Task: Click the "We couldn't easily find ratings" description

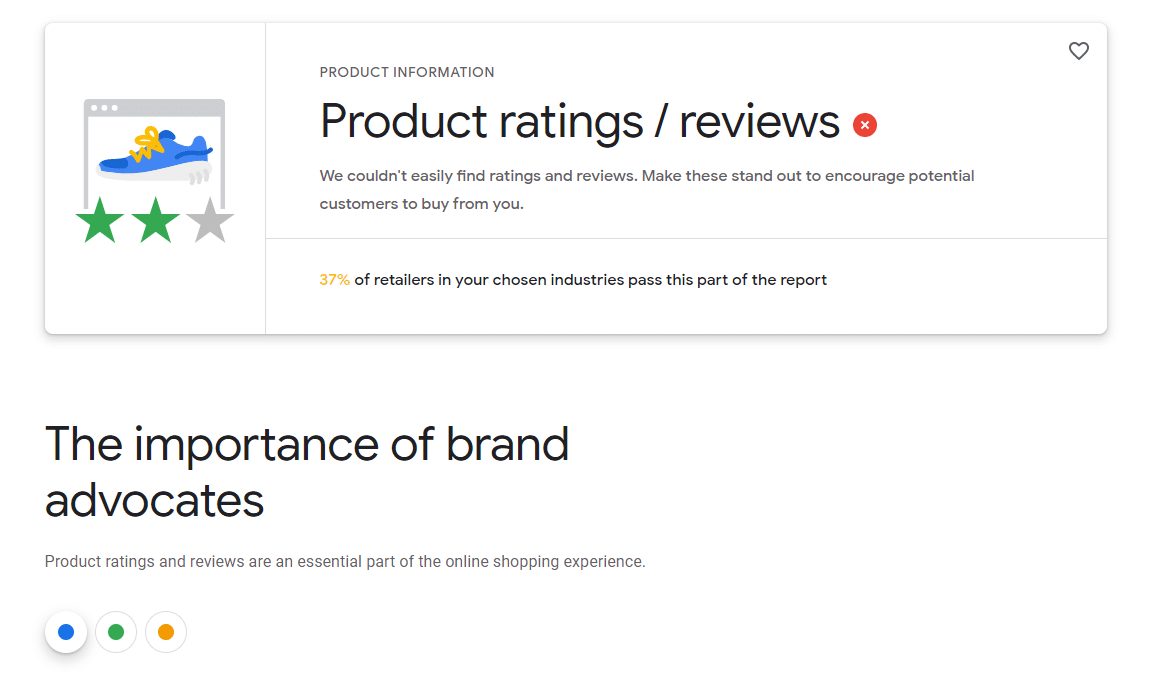Action: pos(646,176)
